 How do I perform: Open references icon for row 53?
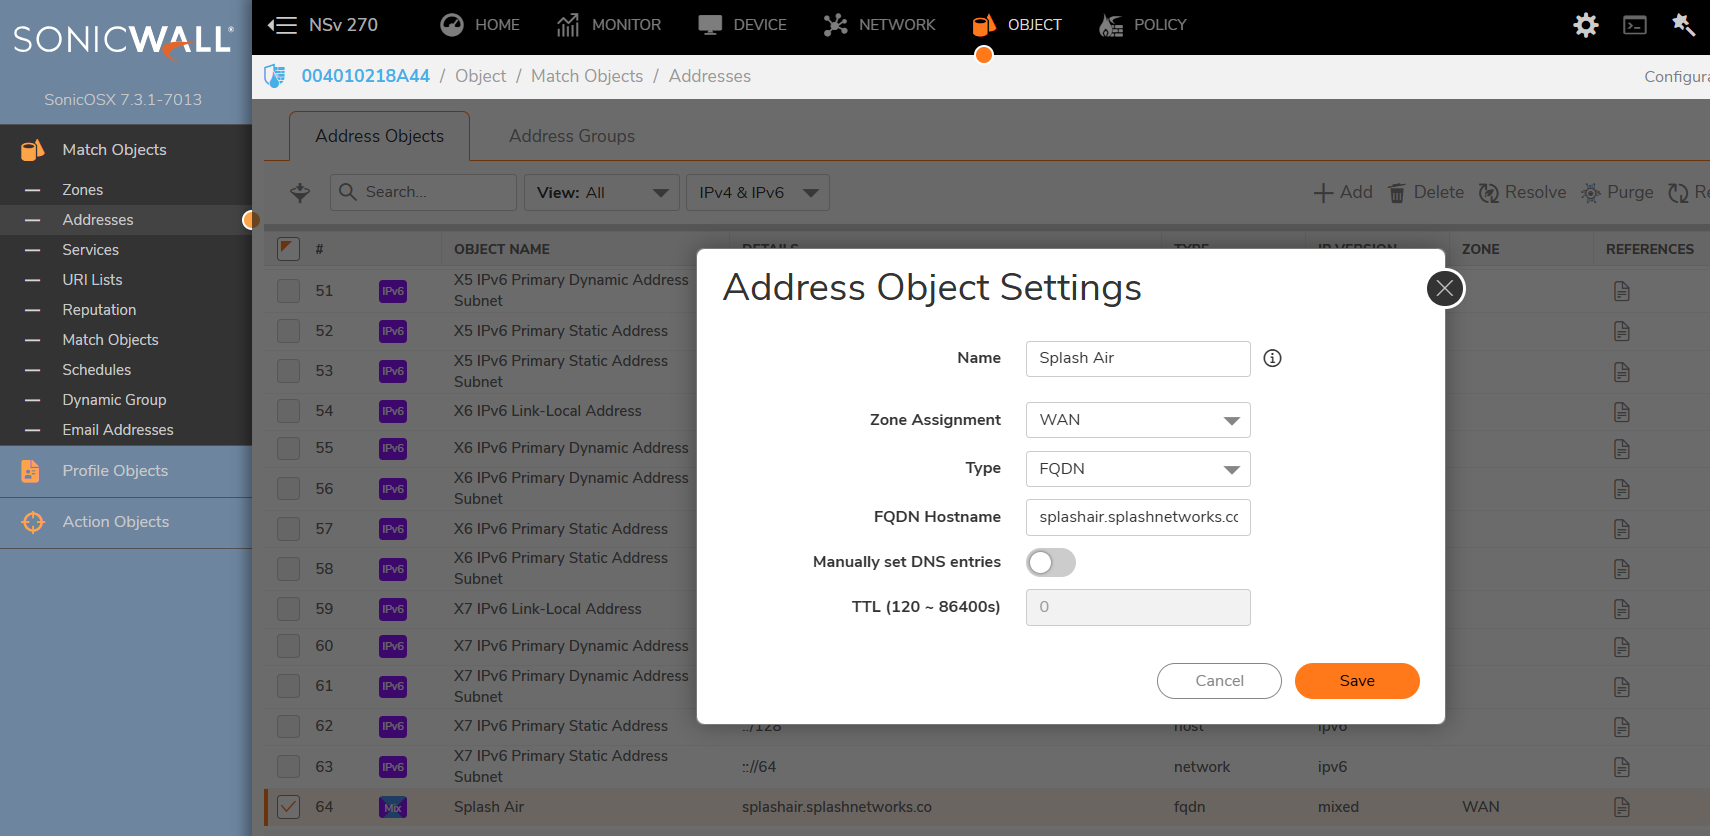[x=1622, y=372]
